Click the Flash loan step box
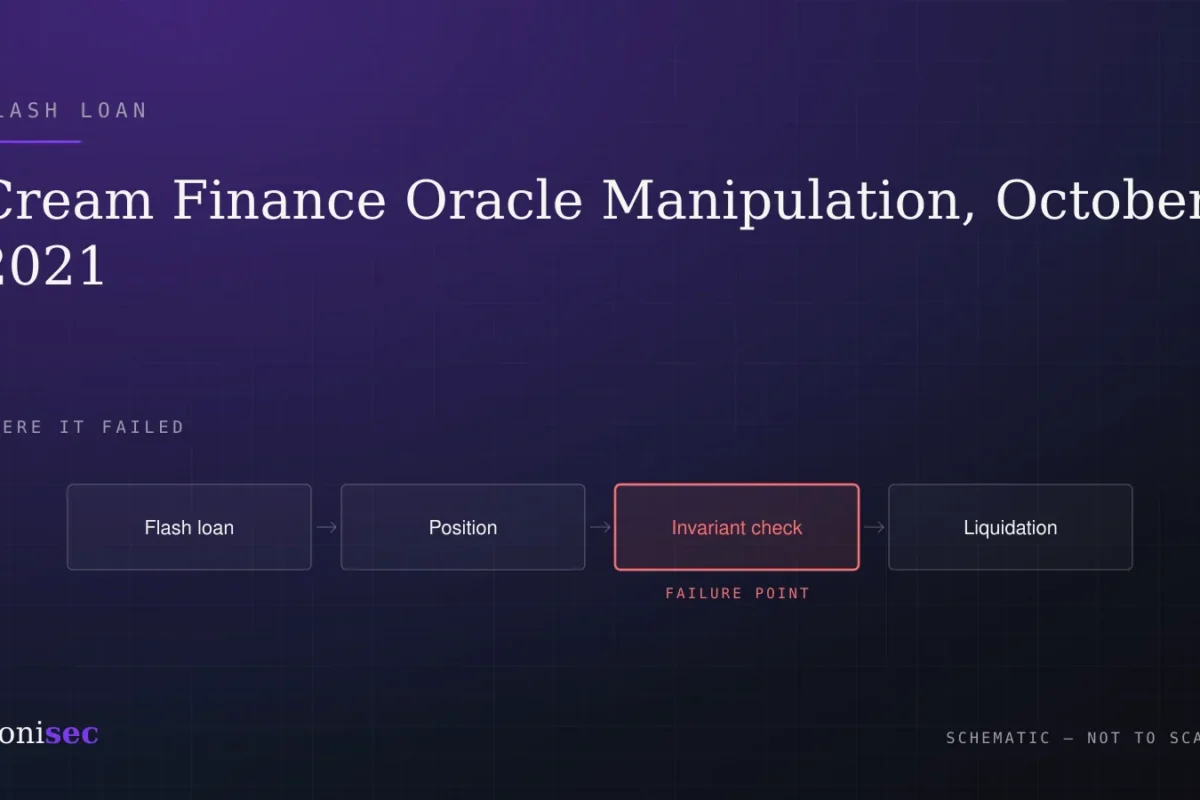Image resolution: width=1200 pixels, height=800 pixels. (x=189, y=527)
